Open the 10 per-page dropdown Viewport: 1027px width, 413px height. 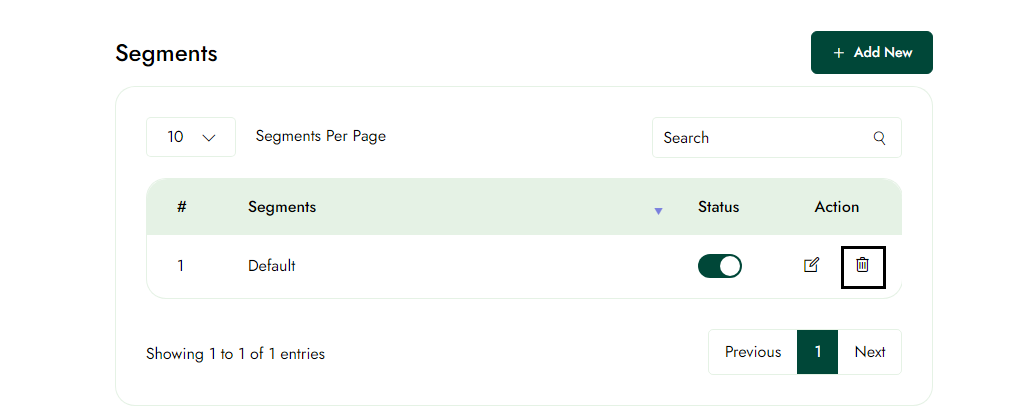click(x=191, y=137)
